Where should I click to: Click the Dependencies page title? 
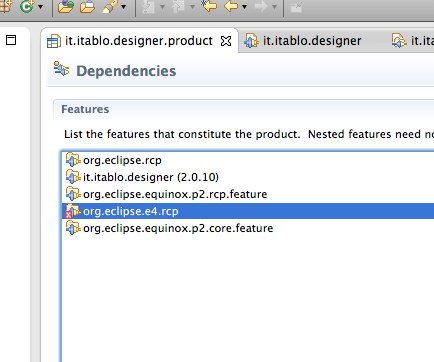[126, 71]
